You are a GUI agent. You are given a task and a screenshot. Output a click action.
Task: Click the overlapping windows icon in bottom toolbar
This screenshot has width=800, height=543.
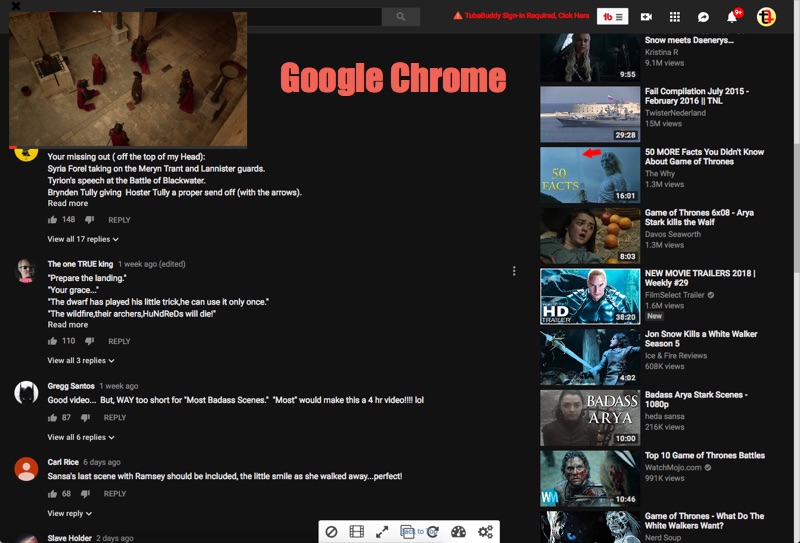tap(407, 532)
